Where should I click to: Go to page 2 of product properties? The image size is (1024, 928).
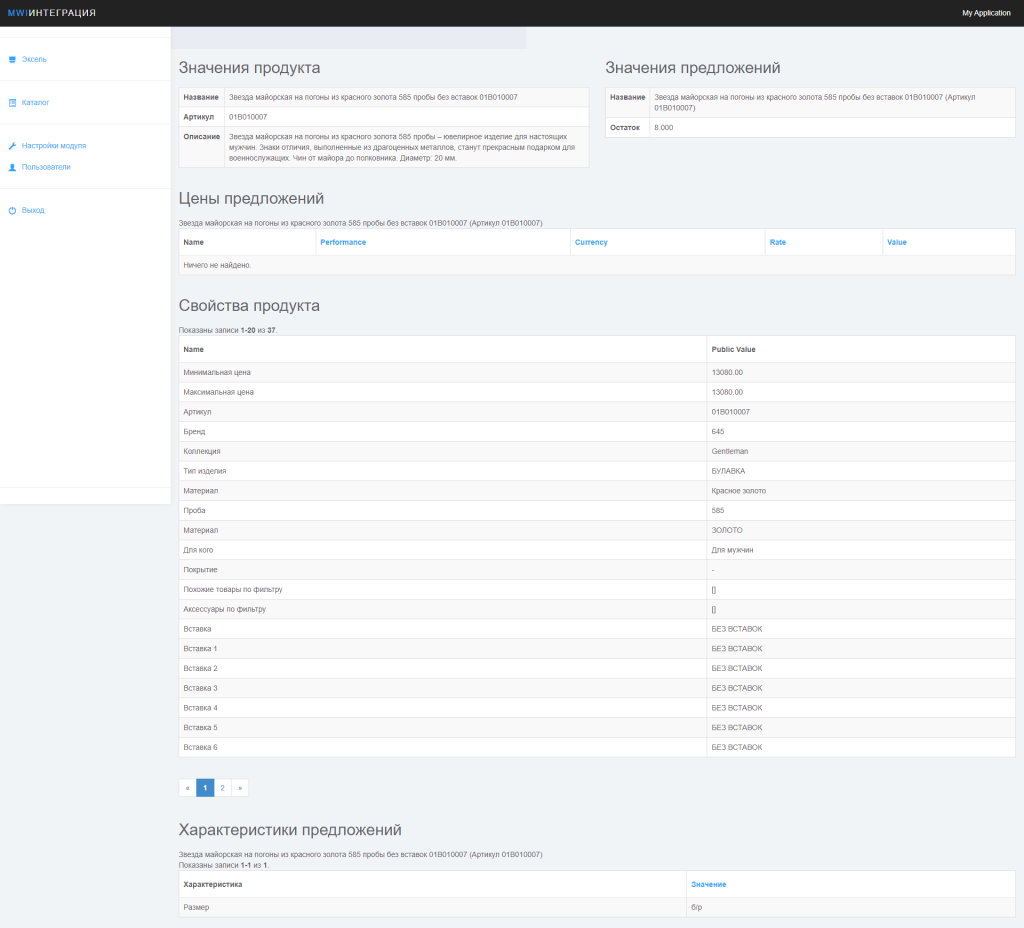pyautogui.click(x=222, y=788)
